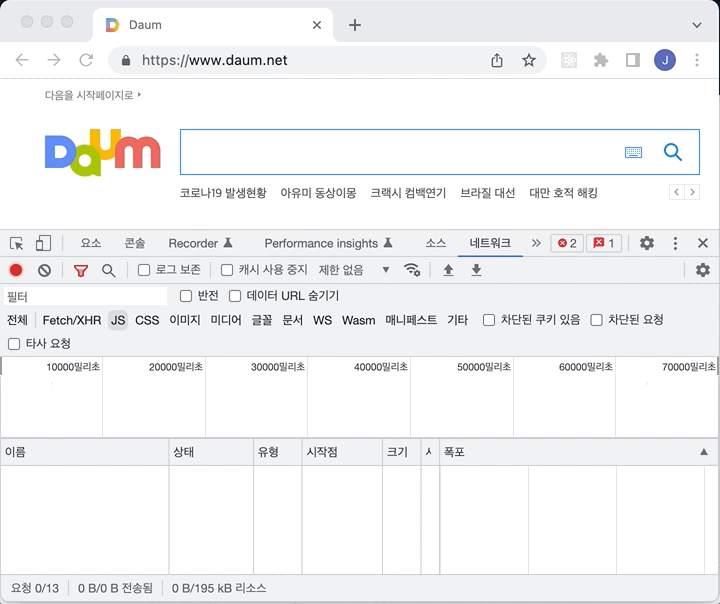Filter requests by Fetch/XHR
This screenshot has height=604, width=720.
[72, 320]
